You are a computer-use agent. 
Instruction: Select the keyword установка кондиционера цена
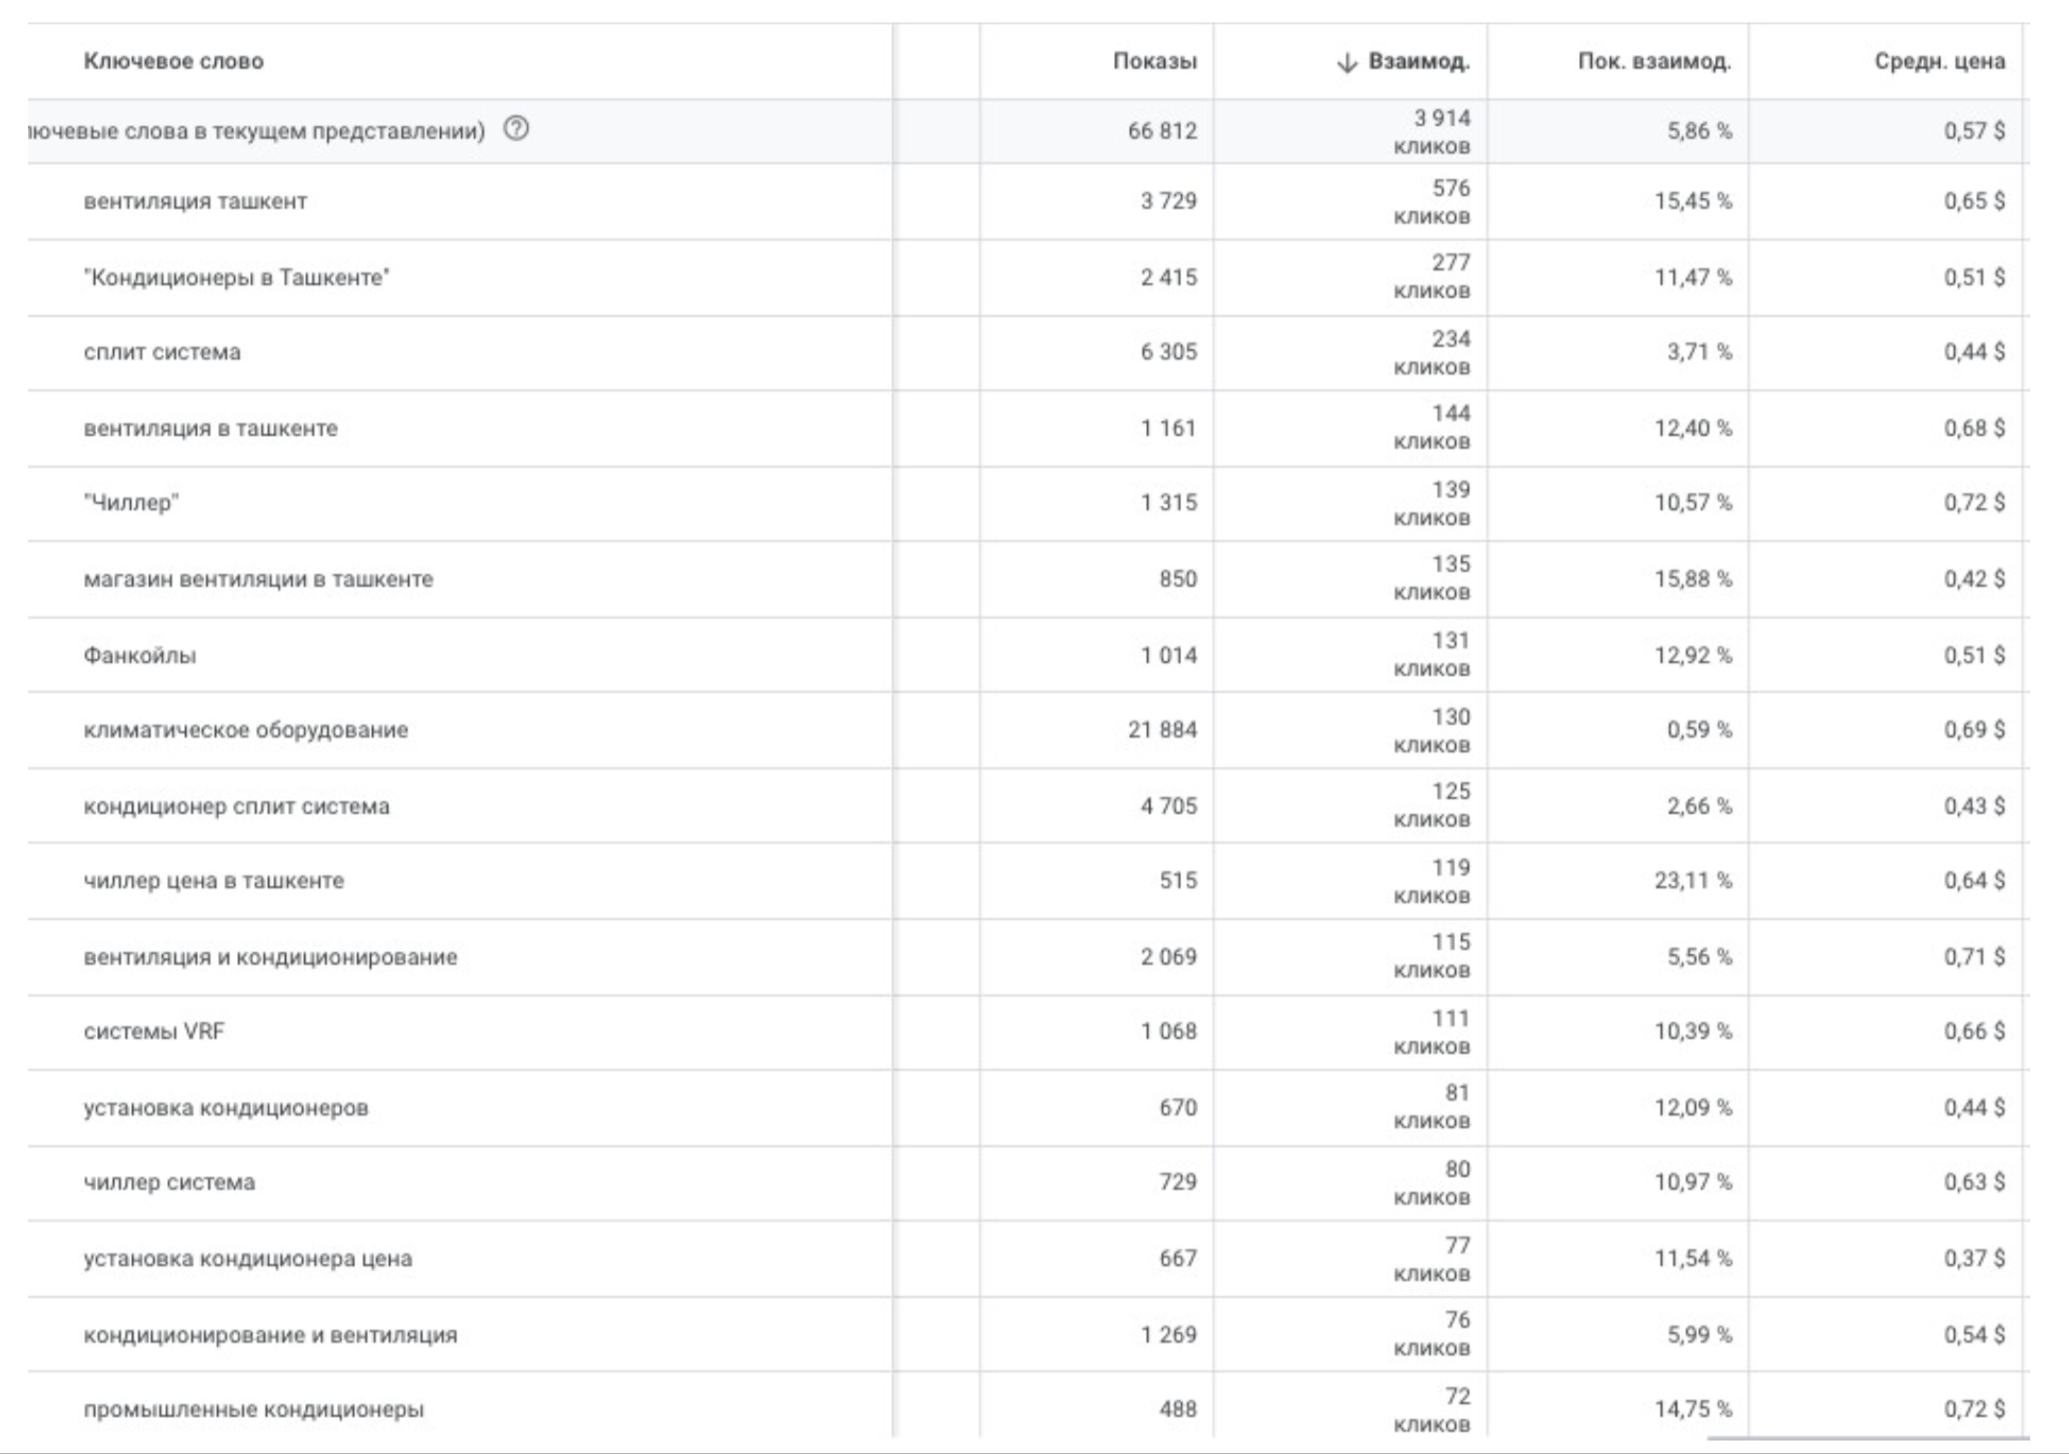248,1258
